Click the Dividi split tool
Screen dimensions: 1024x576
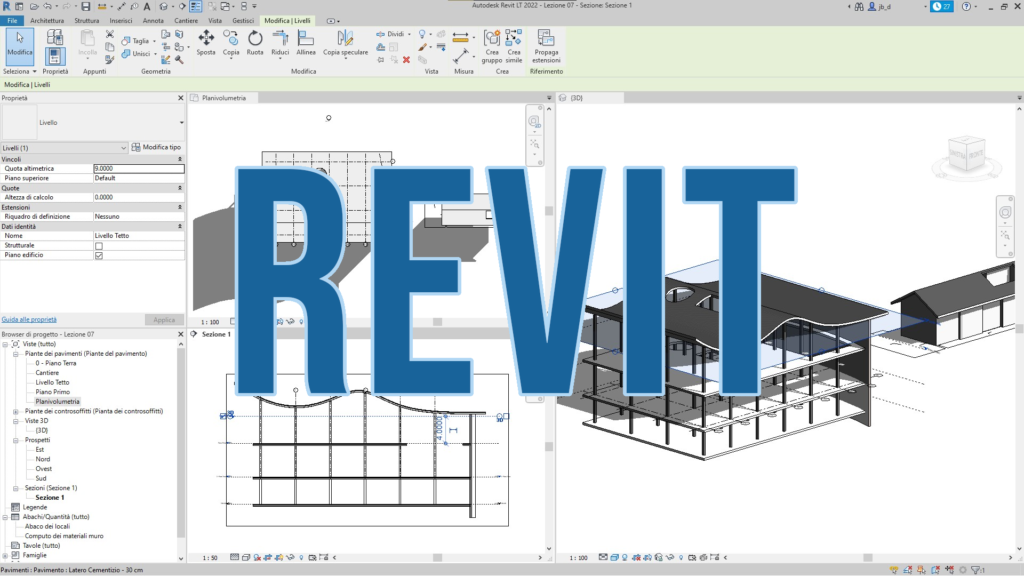tap(391, 34)
